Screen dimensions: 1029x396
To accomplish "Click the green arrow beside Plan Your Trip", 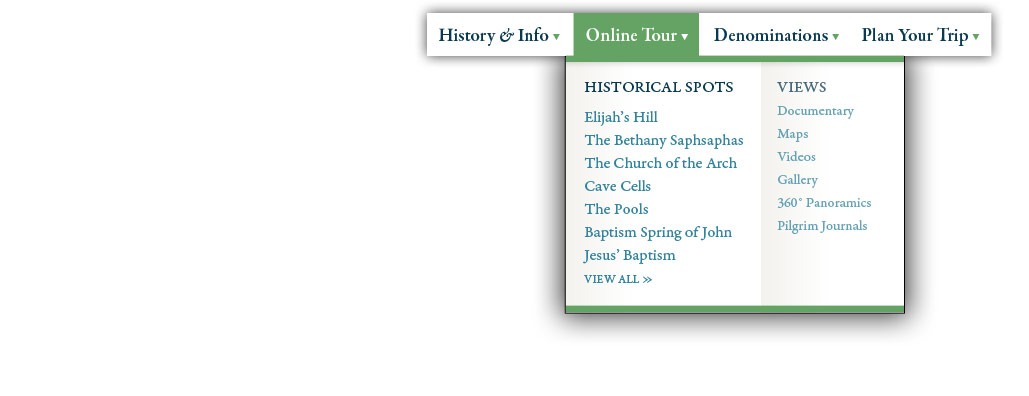I will [x=976, y=37].
